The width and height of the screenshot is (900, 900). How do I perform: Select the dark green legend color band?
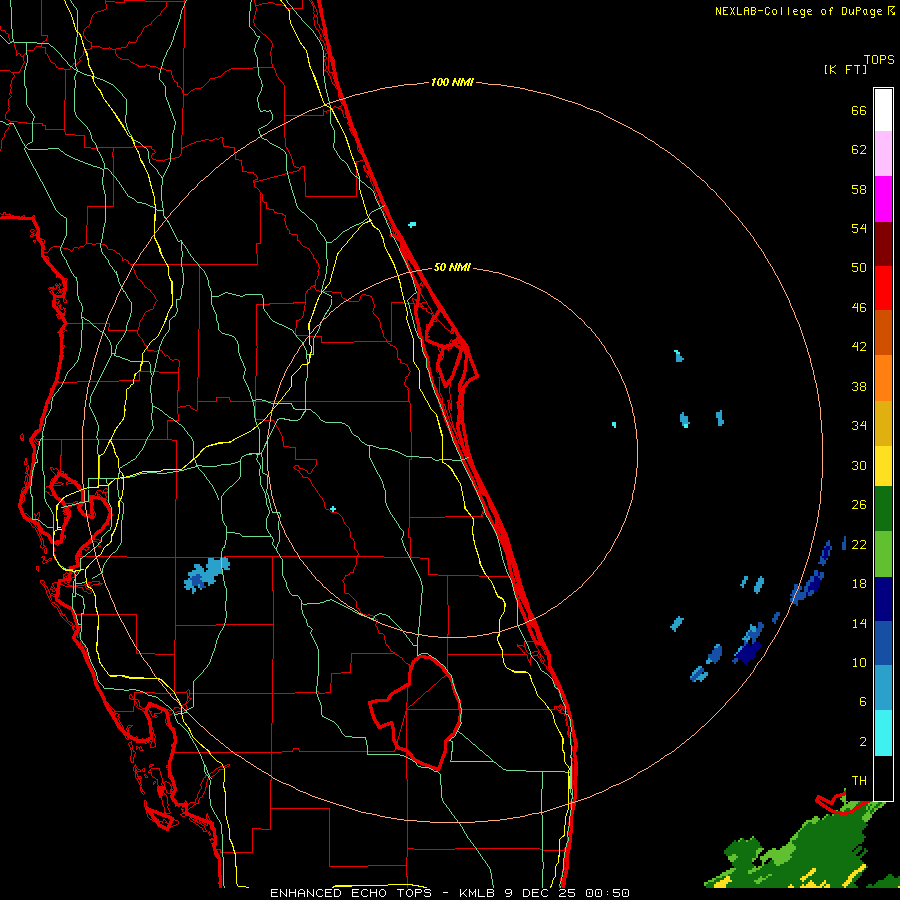tap(883, 509)
